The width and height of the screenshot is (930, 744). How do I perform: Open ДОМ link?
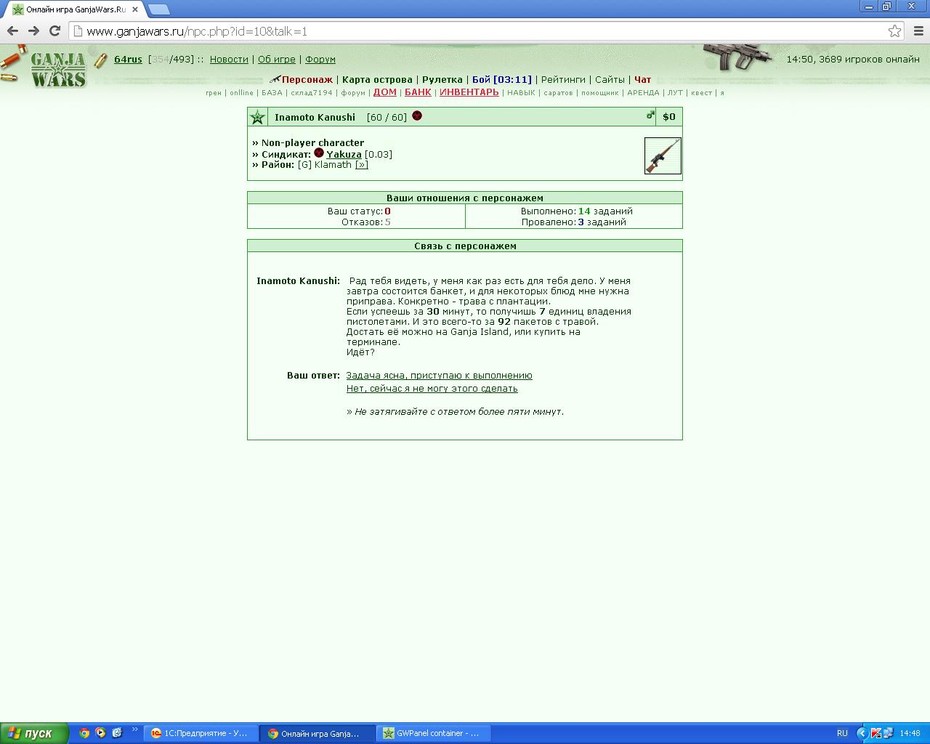pyautogui.click(x=385, y=92)
